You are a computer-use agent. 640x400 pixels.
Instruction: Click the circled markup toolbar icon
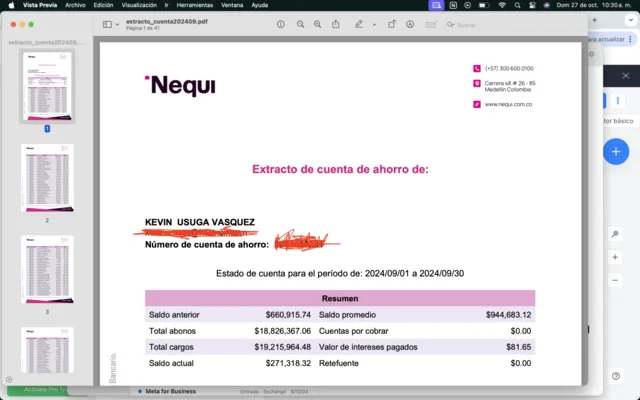tap(411, 23)
